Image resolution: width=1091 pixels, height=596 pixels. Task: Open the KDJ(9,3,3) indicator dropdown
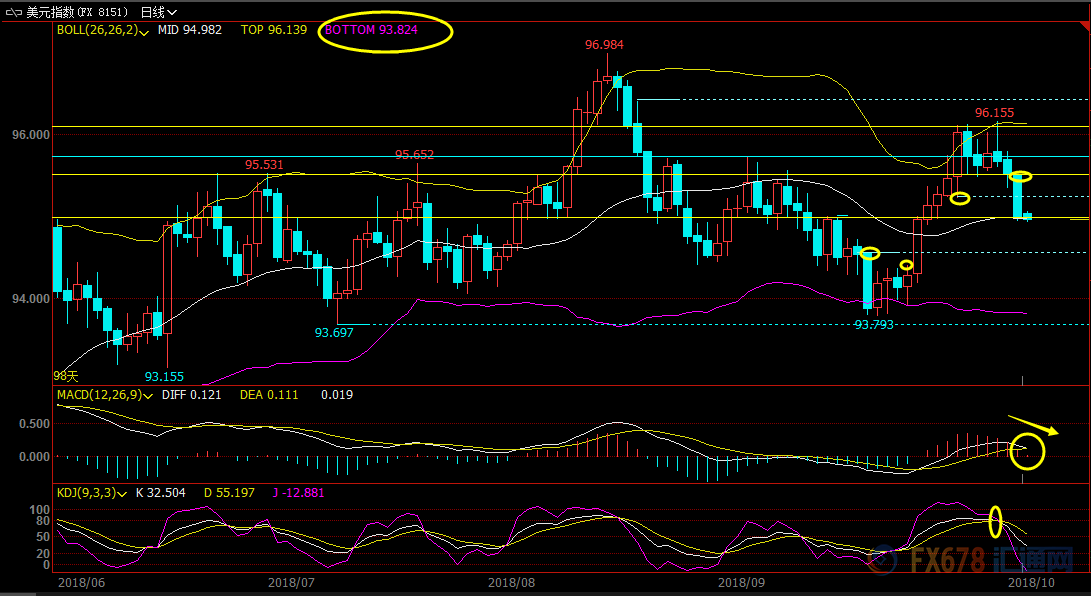pos(125,494)
